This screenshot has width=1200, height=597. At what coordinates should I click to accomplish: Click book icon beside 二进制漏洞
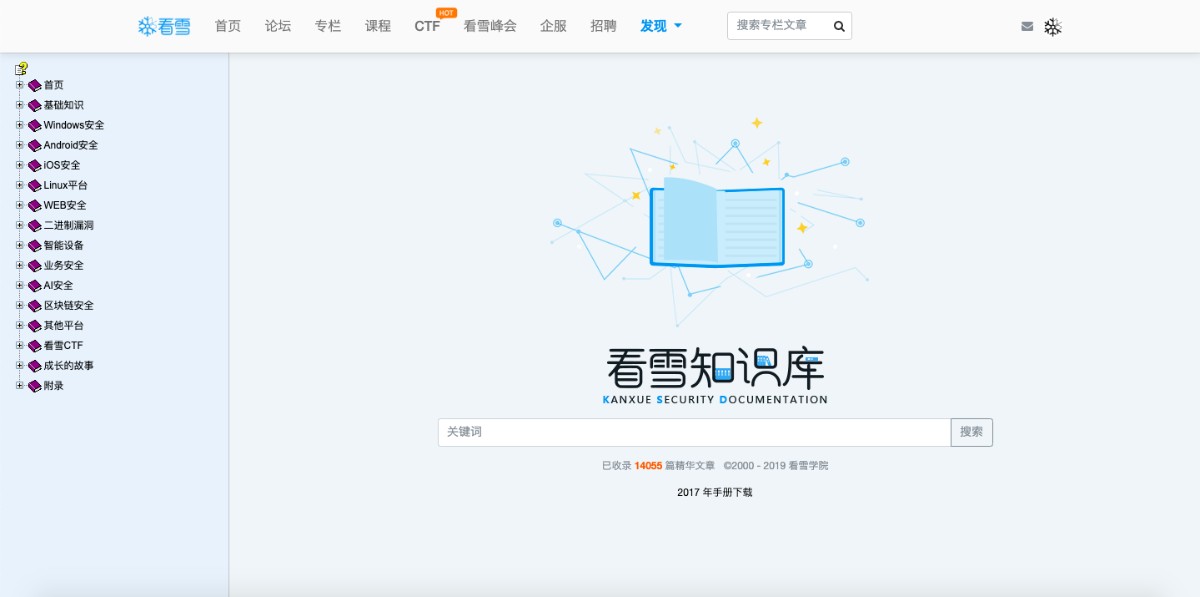click(x=35, y=225)
